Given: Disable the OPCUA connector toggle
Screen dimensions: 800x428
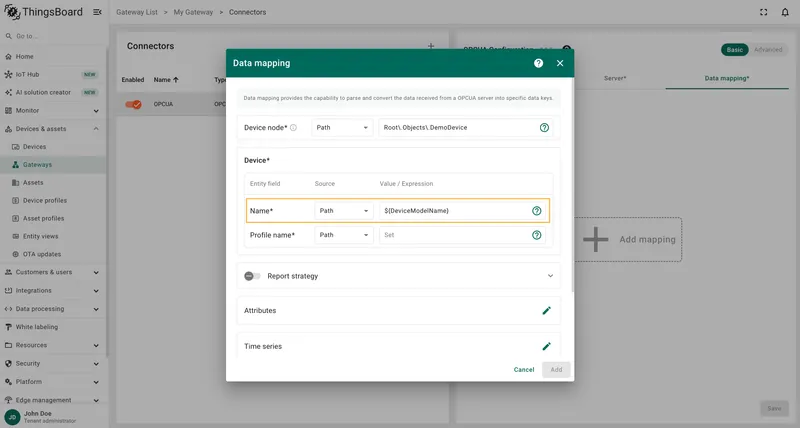Looking at the screenshot, I should (134, 104).
